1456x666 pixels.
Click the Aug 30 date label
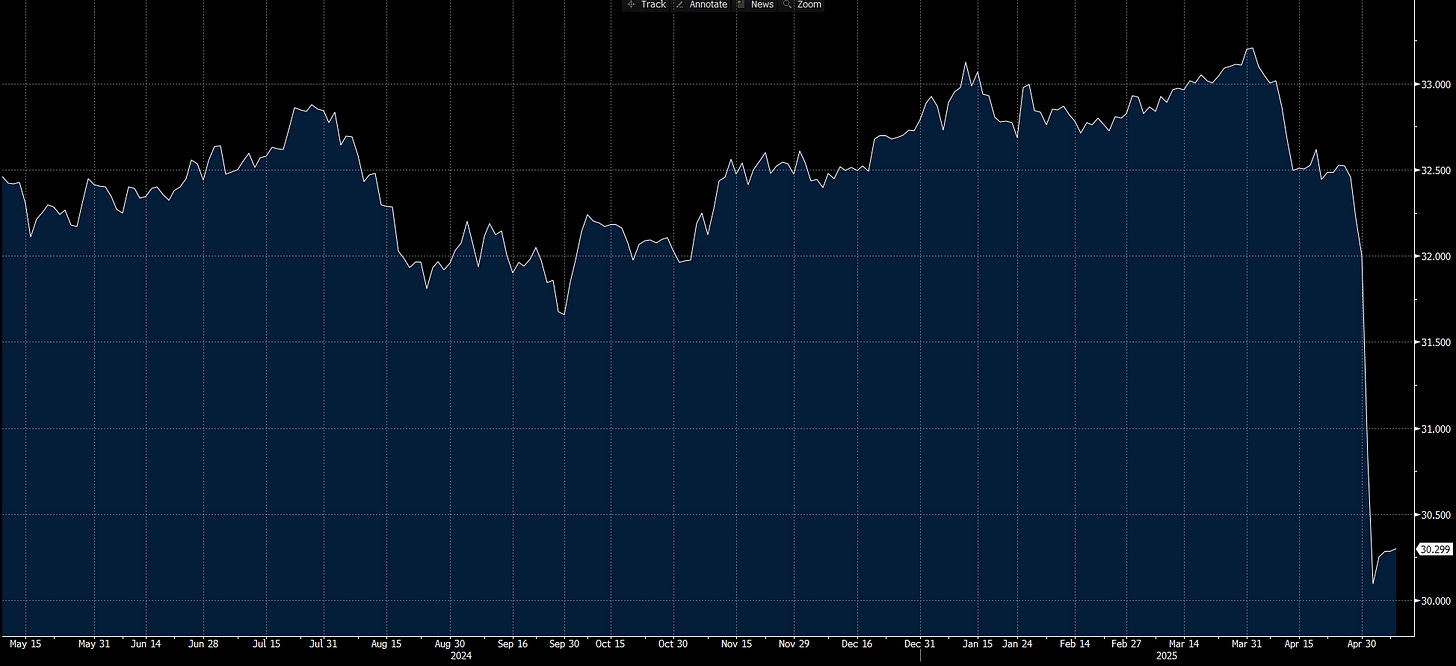pos(448,644)
